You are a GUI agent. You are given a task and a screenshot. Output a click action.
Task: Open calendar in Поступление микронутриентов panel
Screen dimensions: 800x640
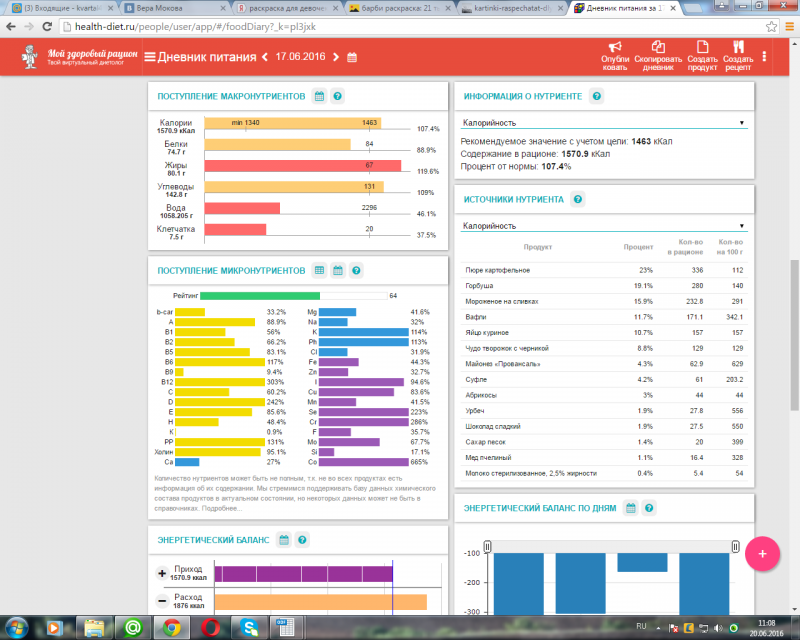click(x=338, y=270)
